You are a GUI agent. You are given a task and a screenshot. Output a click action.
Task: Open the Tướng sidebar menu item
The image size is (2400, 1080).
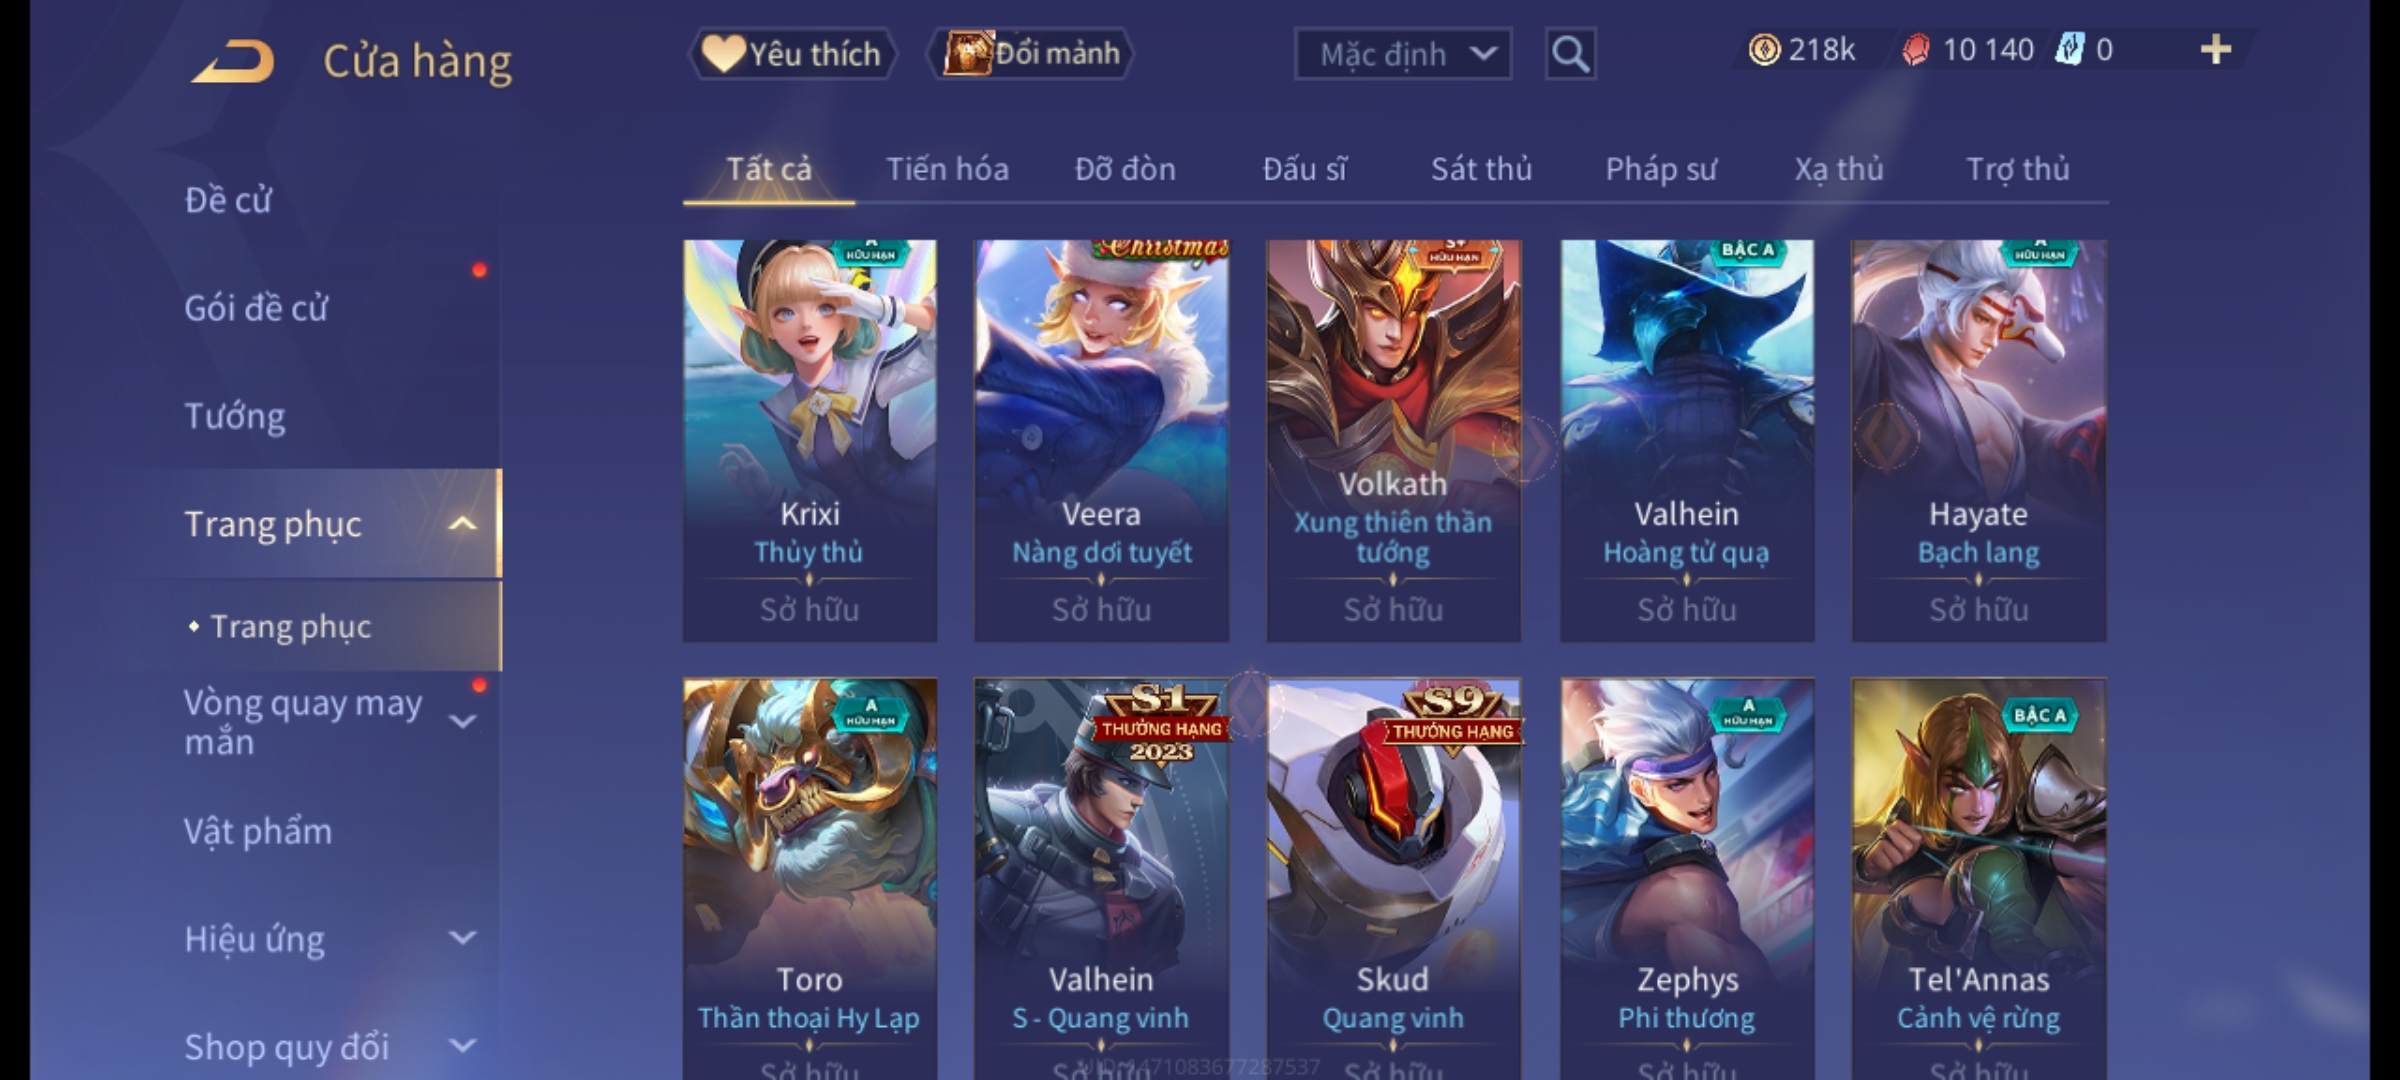coord(235,416)
